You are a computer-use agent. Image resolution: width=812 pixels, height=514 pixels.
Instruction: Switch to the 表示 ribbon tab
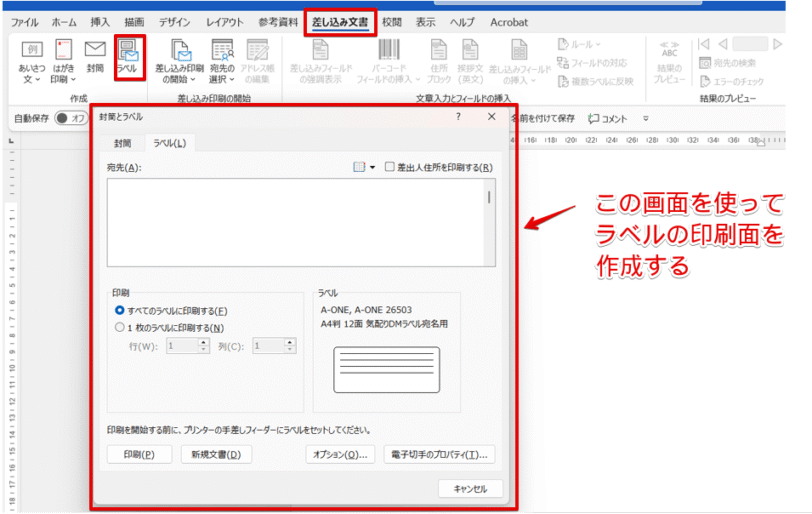pos(425,22)
